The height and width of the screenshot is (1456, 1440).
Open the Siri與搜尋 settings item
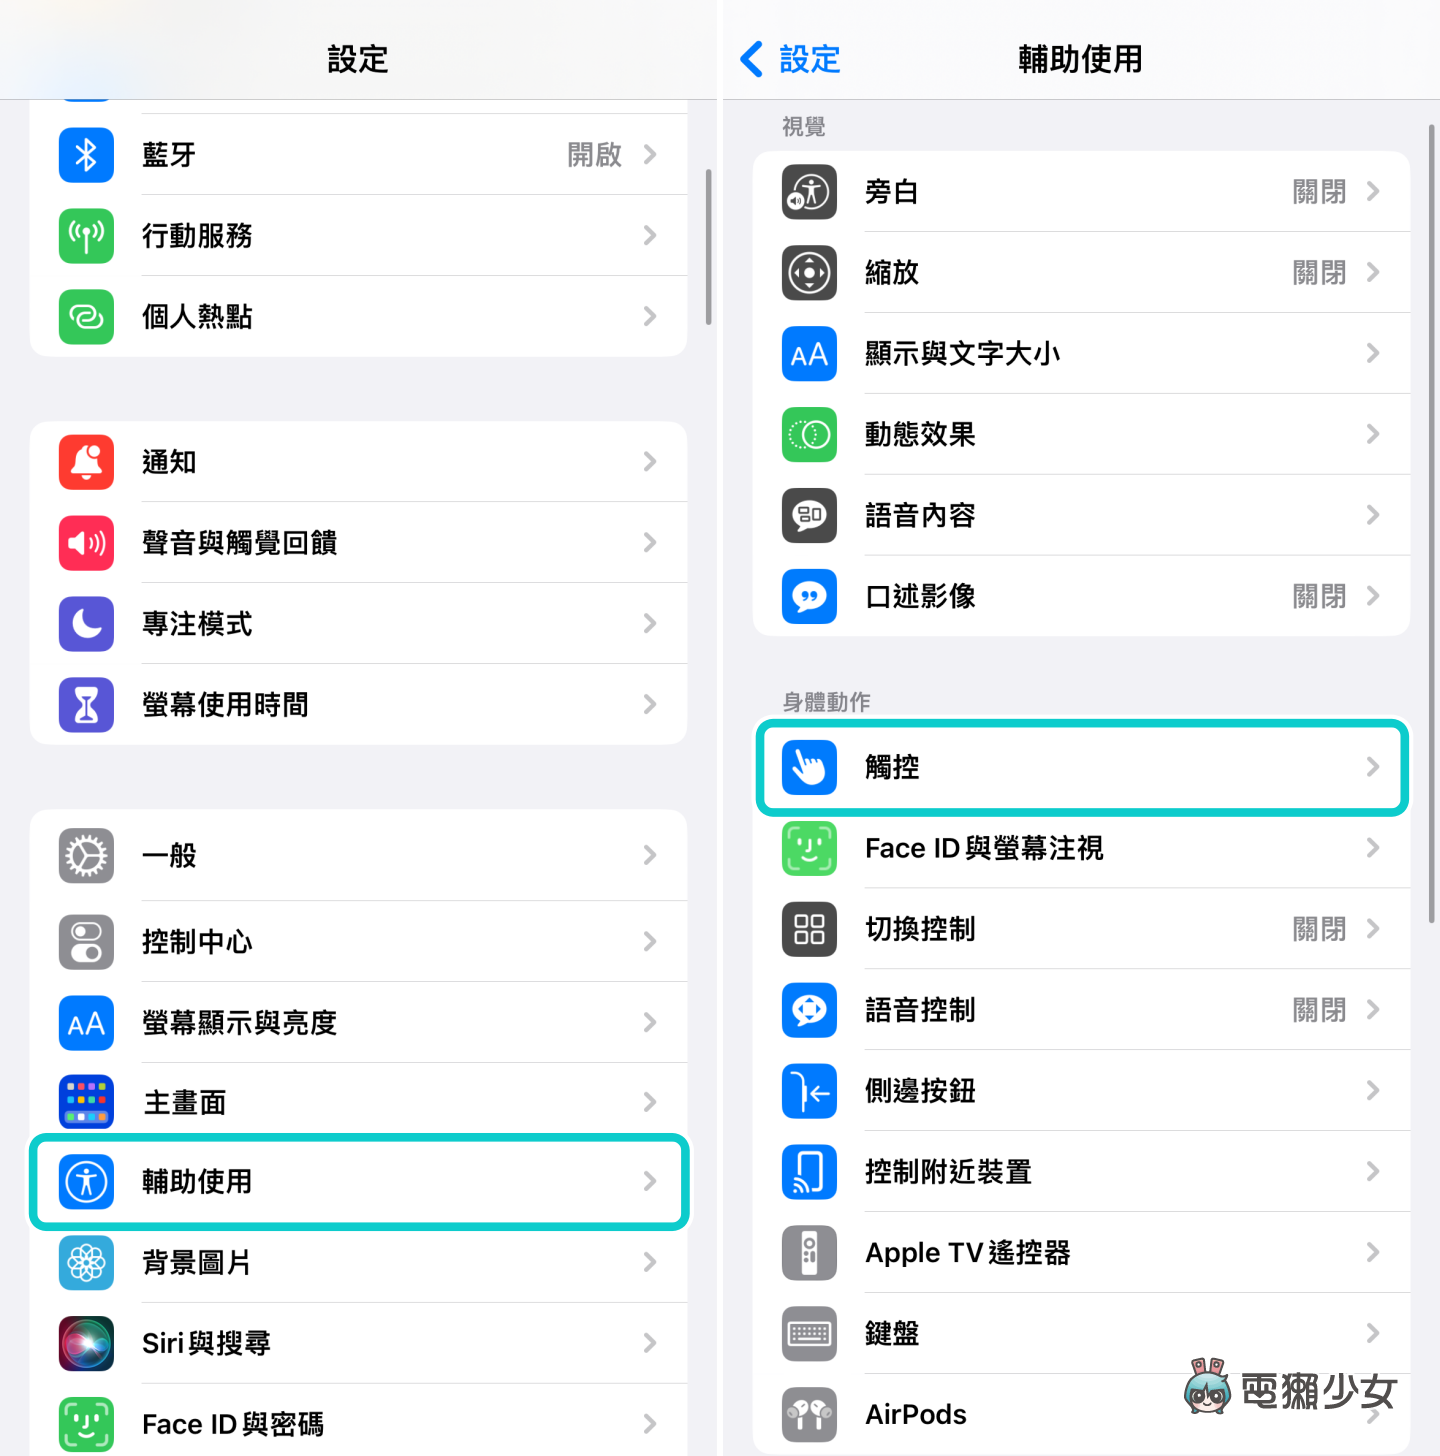click(358, 1343)
